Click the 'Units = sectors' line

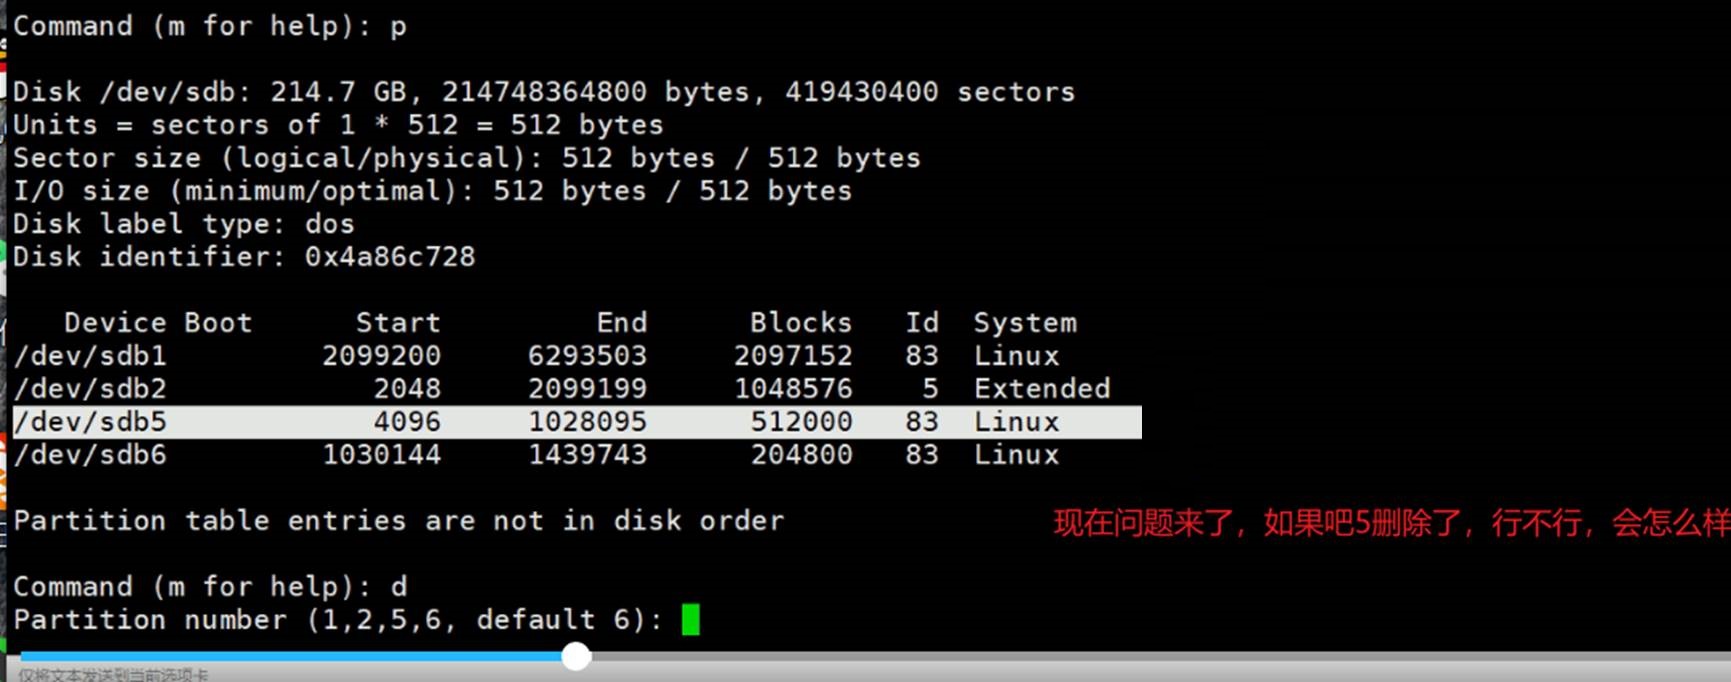tap(337, 125)
